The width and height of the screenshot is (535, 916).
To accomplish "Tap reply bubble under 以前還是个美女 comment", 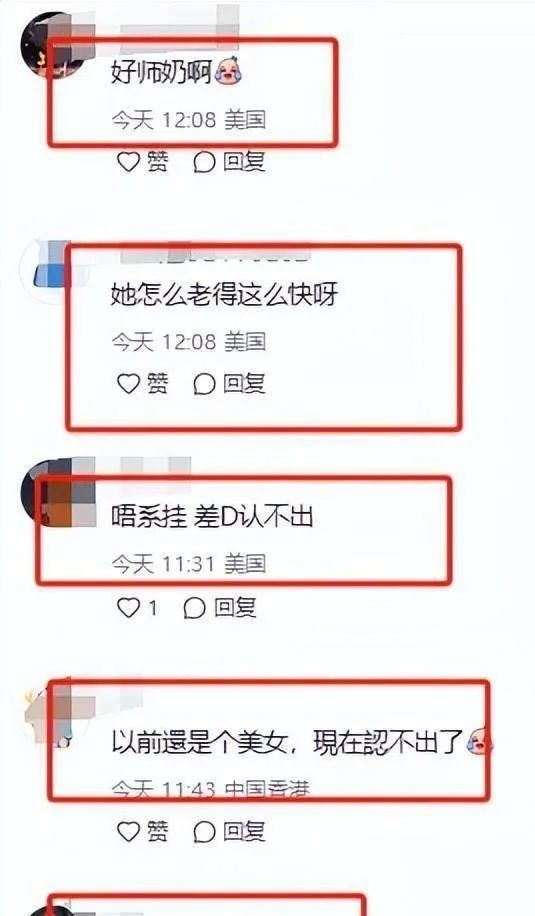I will pyautogui.click(x=204, y=832).
